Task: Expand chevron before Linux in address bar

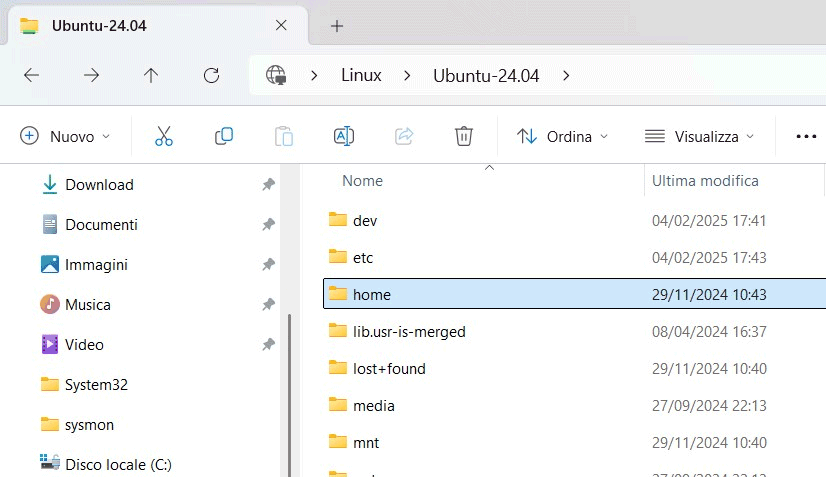Action: [x=314, y=76]
